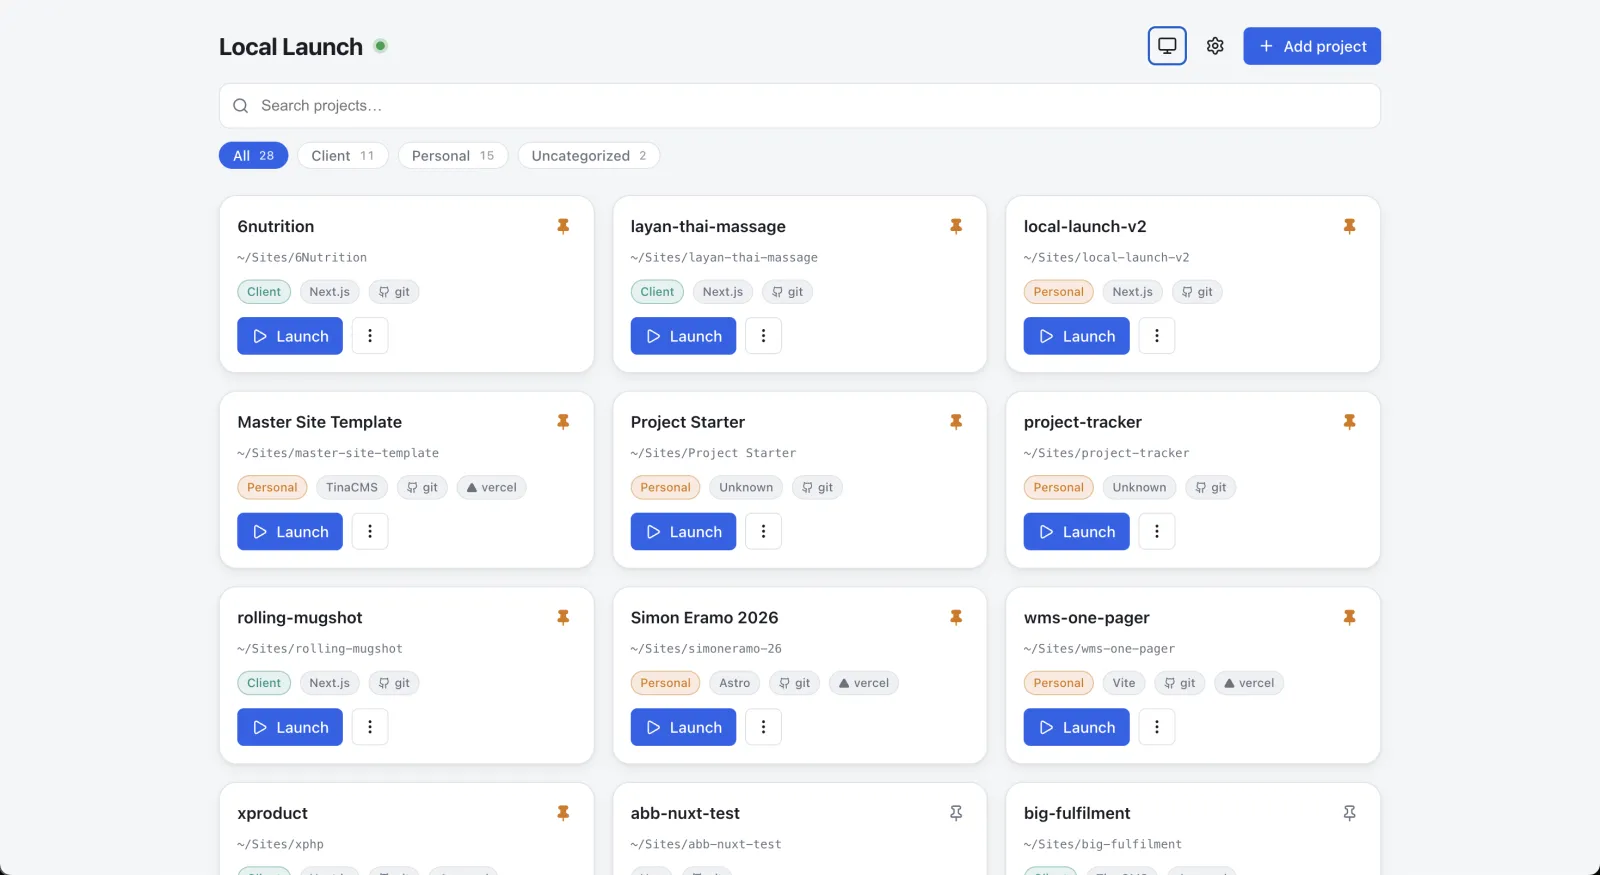
Task: Click the Unknown tag on Project Starter
Action: [746, 488]
